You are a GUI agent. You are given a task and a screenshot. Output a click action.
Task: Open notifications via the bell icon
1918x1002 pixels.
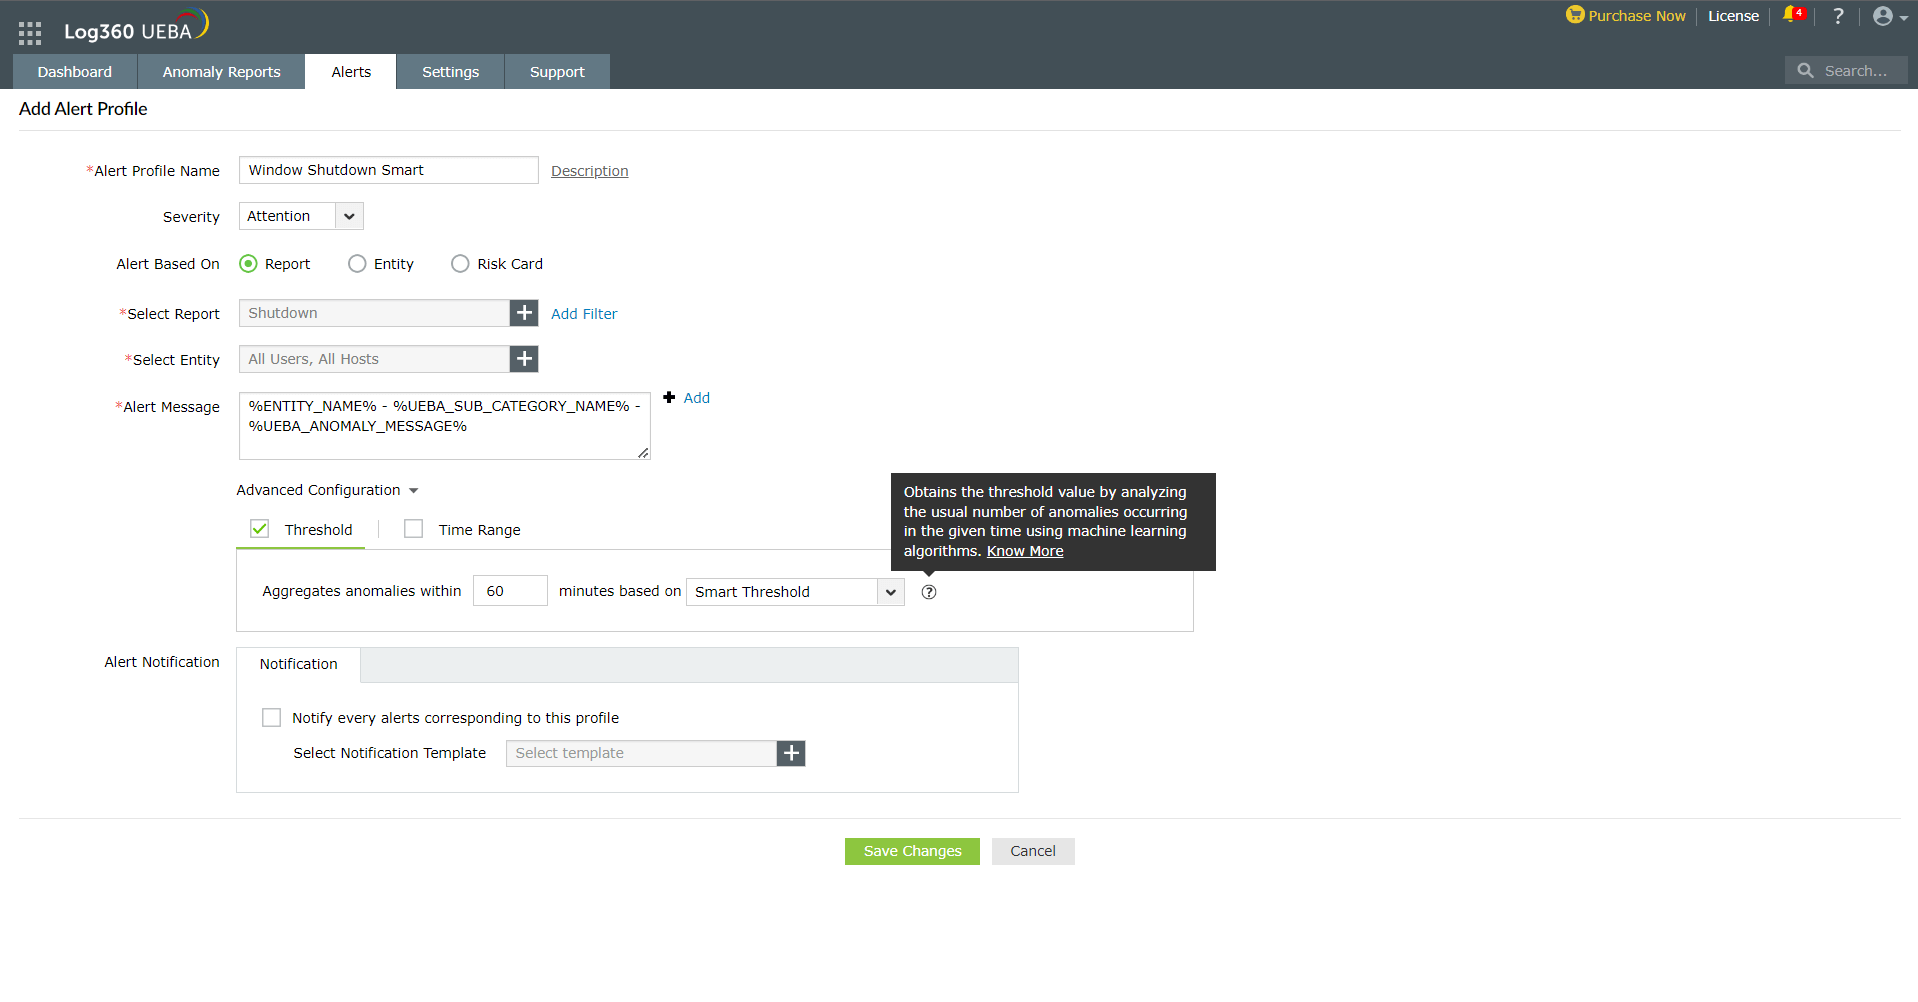pyautogui.click(x=1791, y=16)
